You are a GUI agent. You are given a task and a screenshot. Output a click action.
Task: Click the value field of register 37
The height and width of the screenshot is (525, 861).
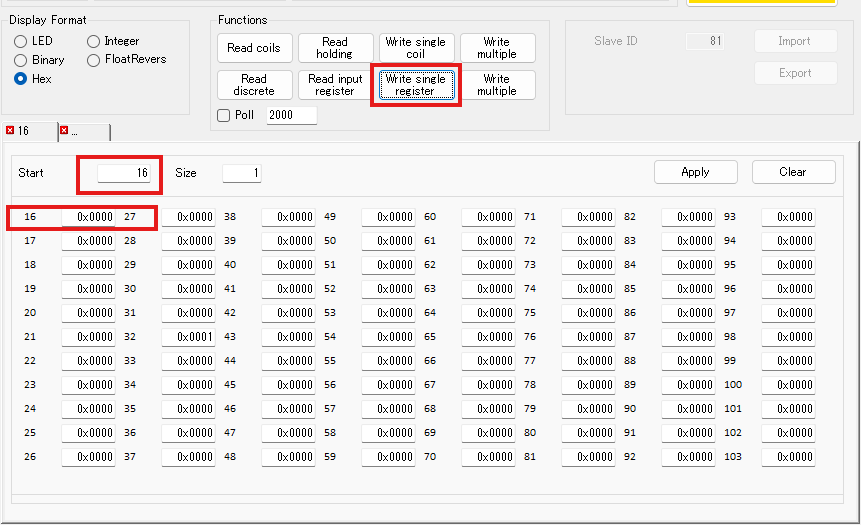[x=188, y=457]
